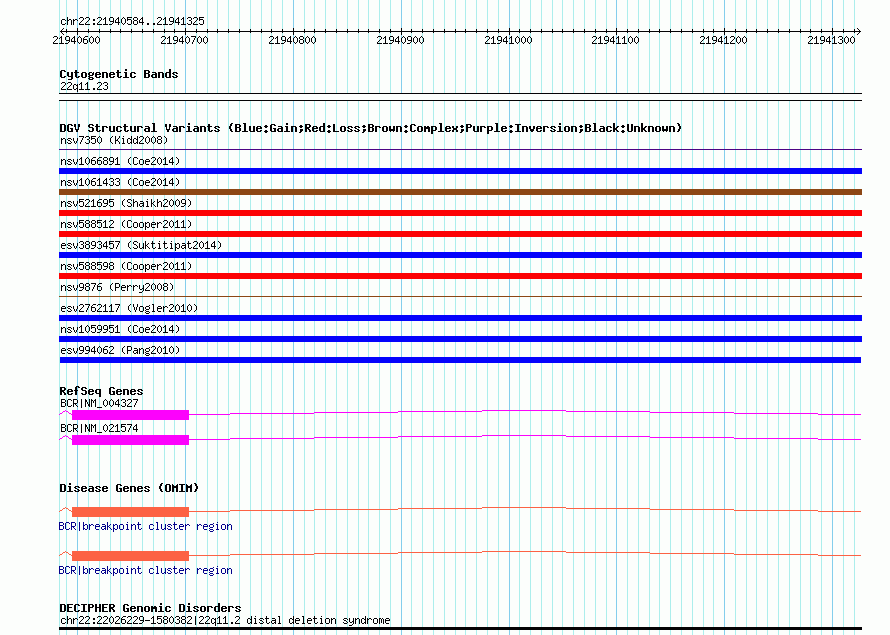Select the esv2762117 (Vogler2010) blue bar

[460, 318]
